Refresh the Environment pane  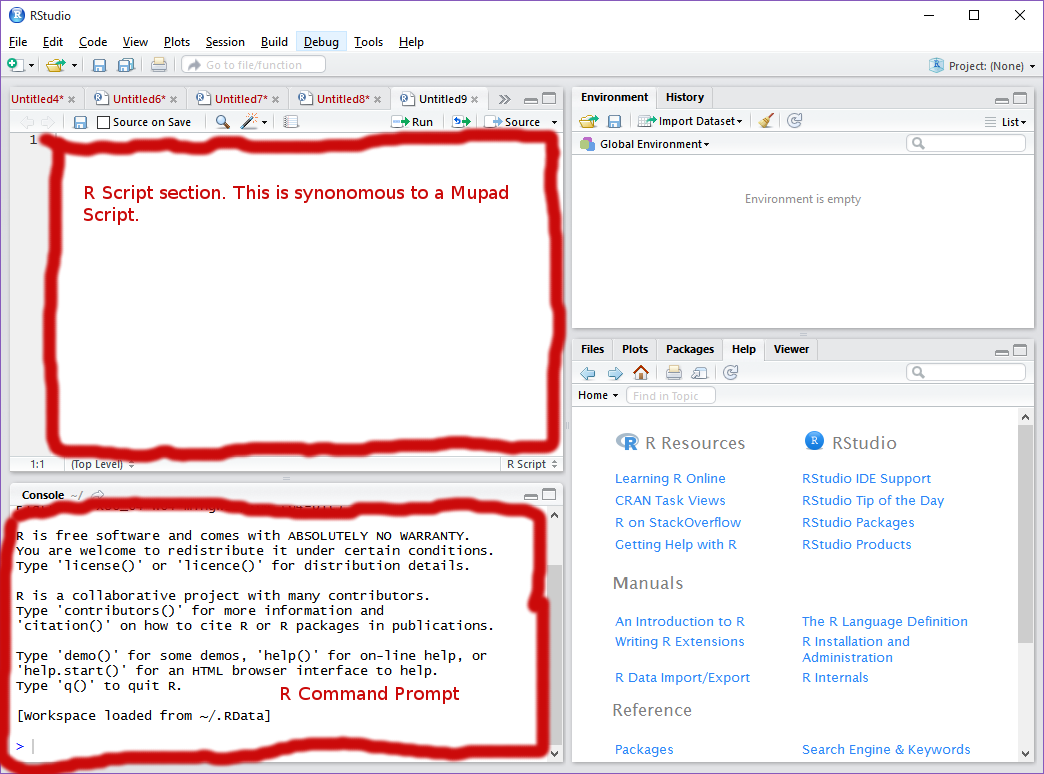click(x=794, y=121)
